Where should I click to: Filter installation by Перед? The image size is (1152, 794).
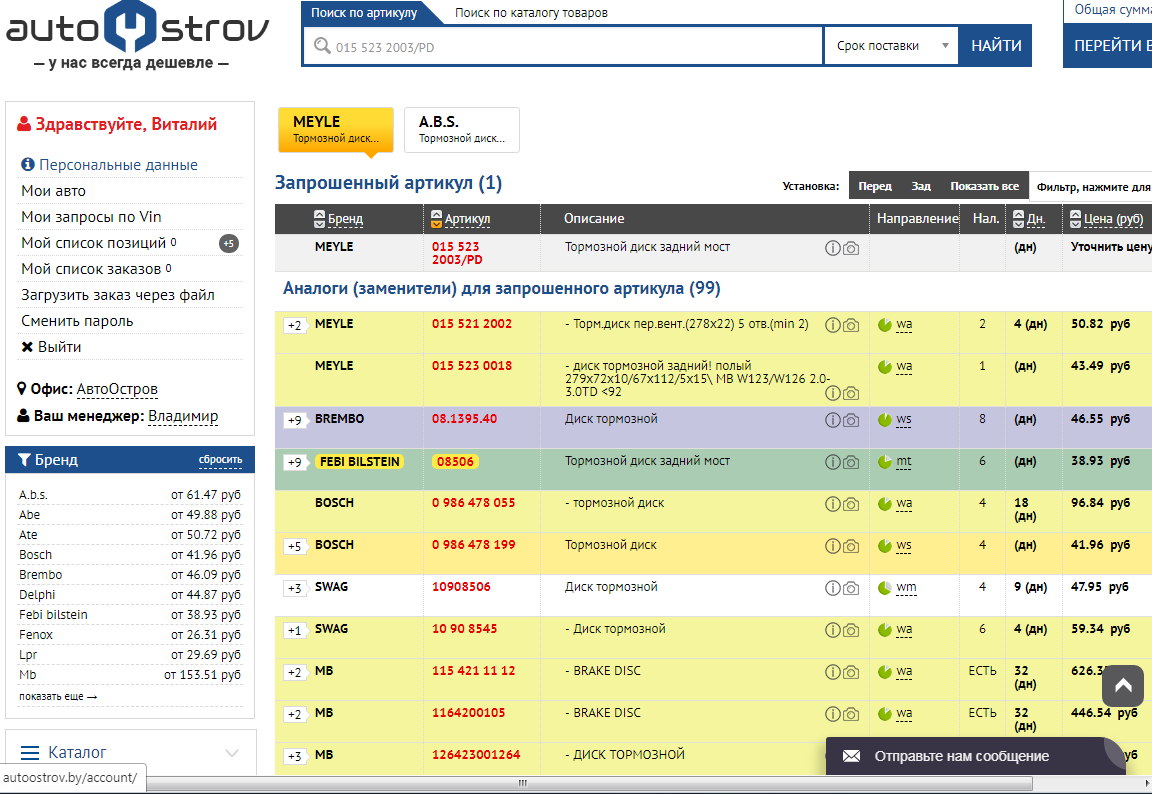pyautogui.click(x=874, y=186)
